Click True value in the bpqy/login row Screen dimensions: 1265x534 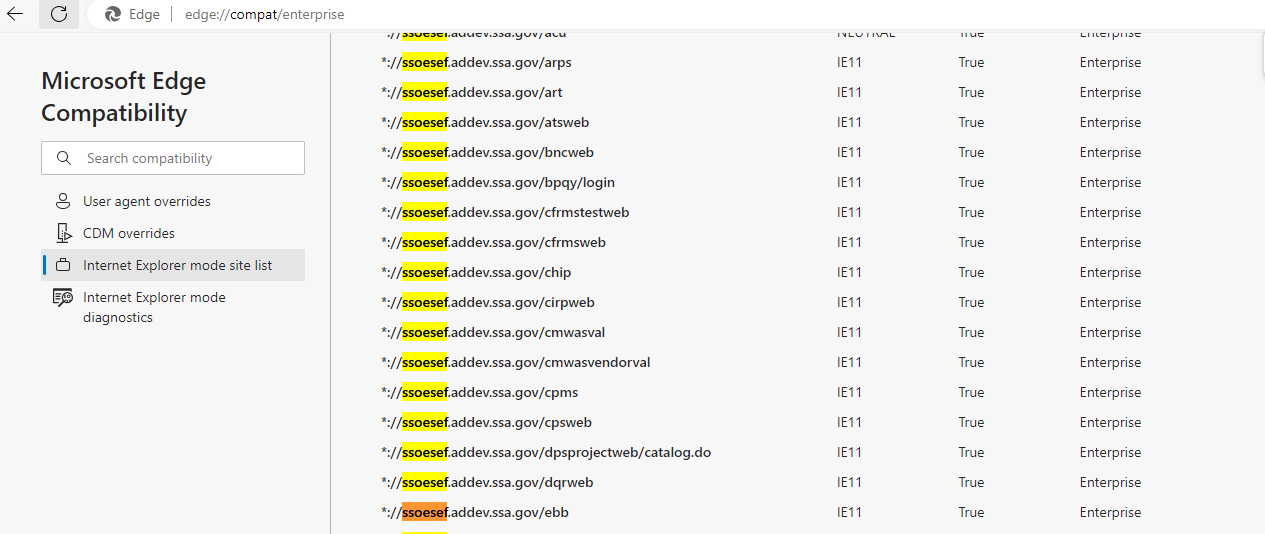[x=971, y=182]
